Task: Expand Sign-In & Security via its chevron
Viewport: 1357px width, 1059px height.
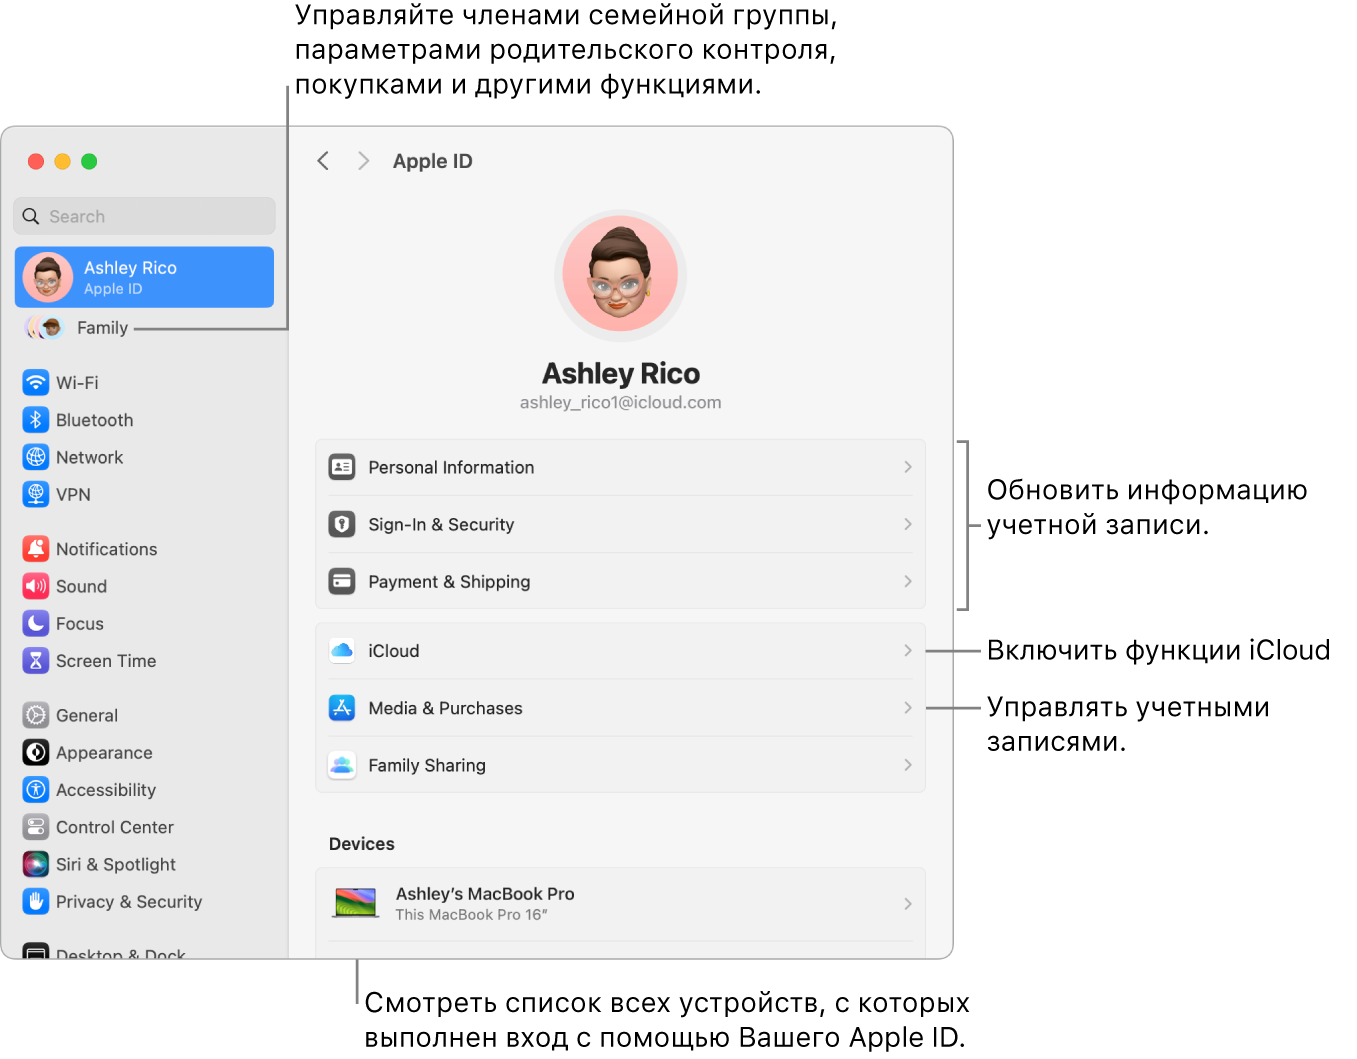Action: (908, 524)
